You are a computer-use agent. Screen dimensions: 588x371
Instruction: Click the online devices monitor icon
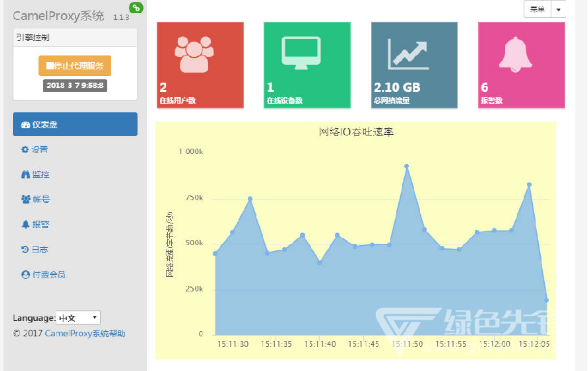[x=301, y=53]
